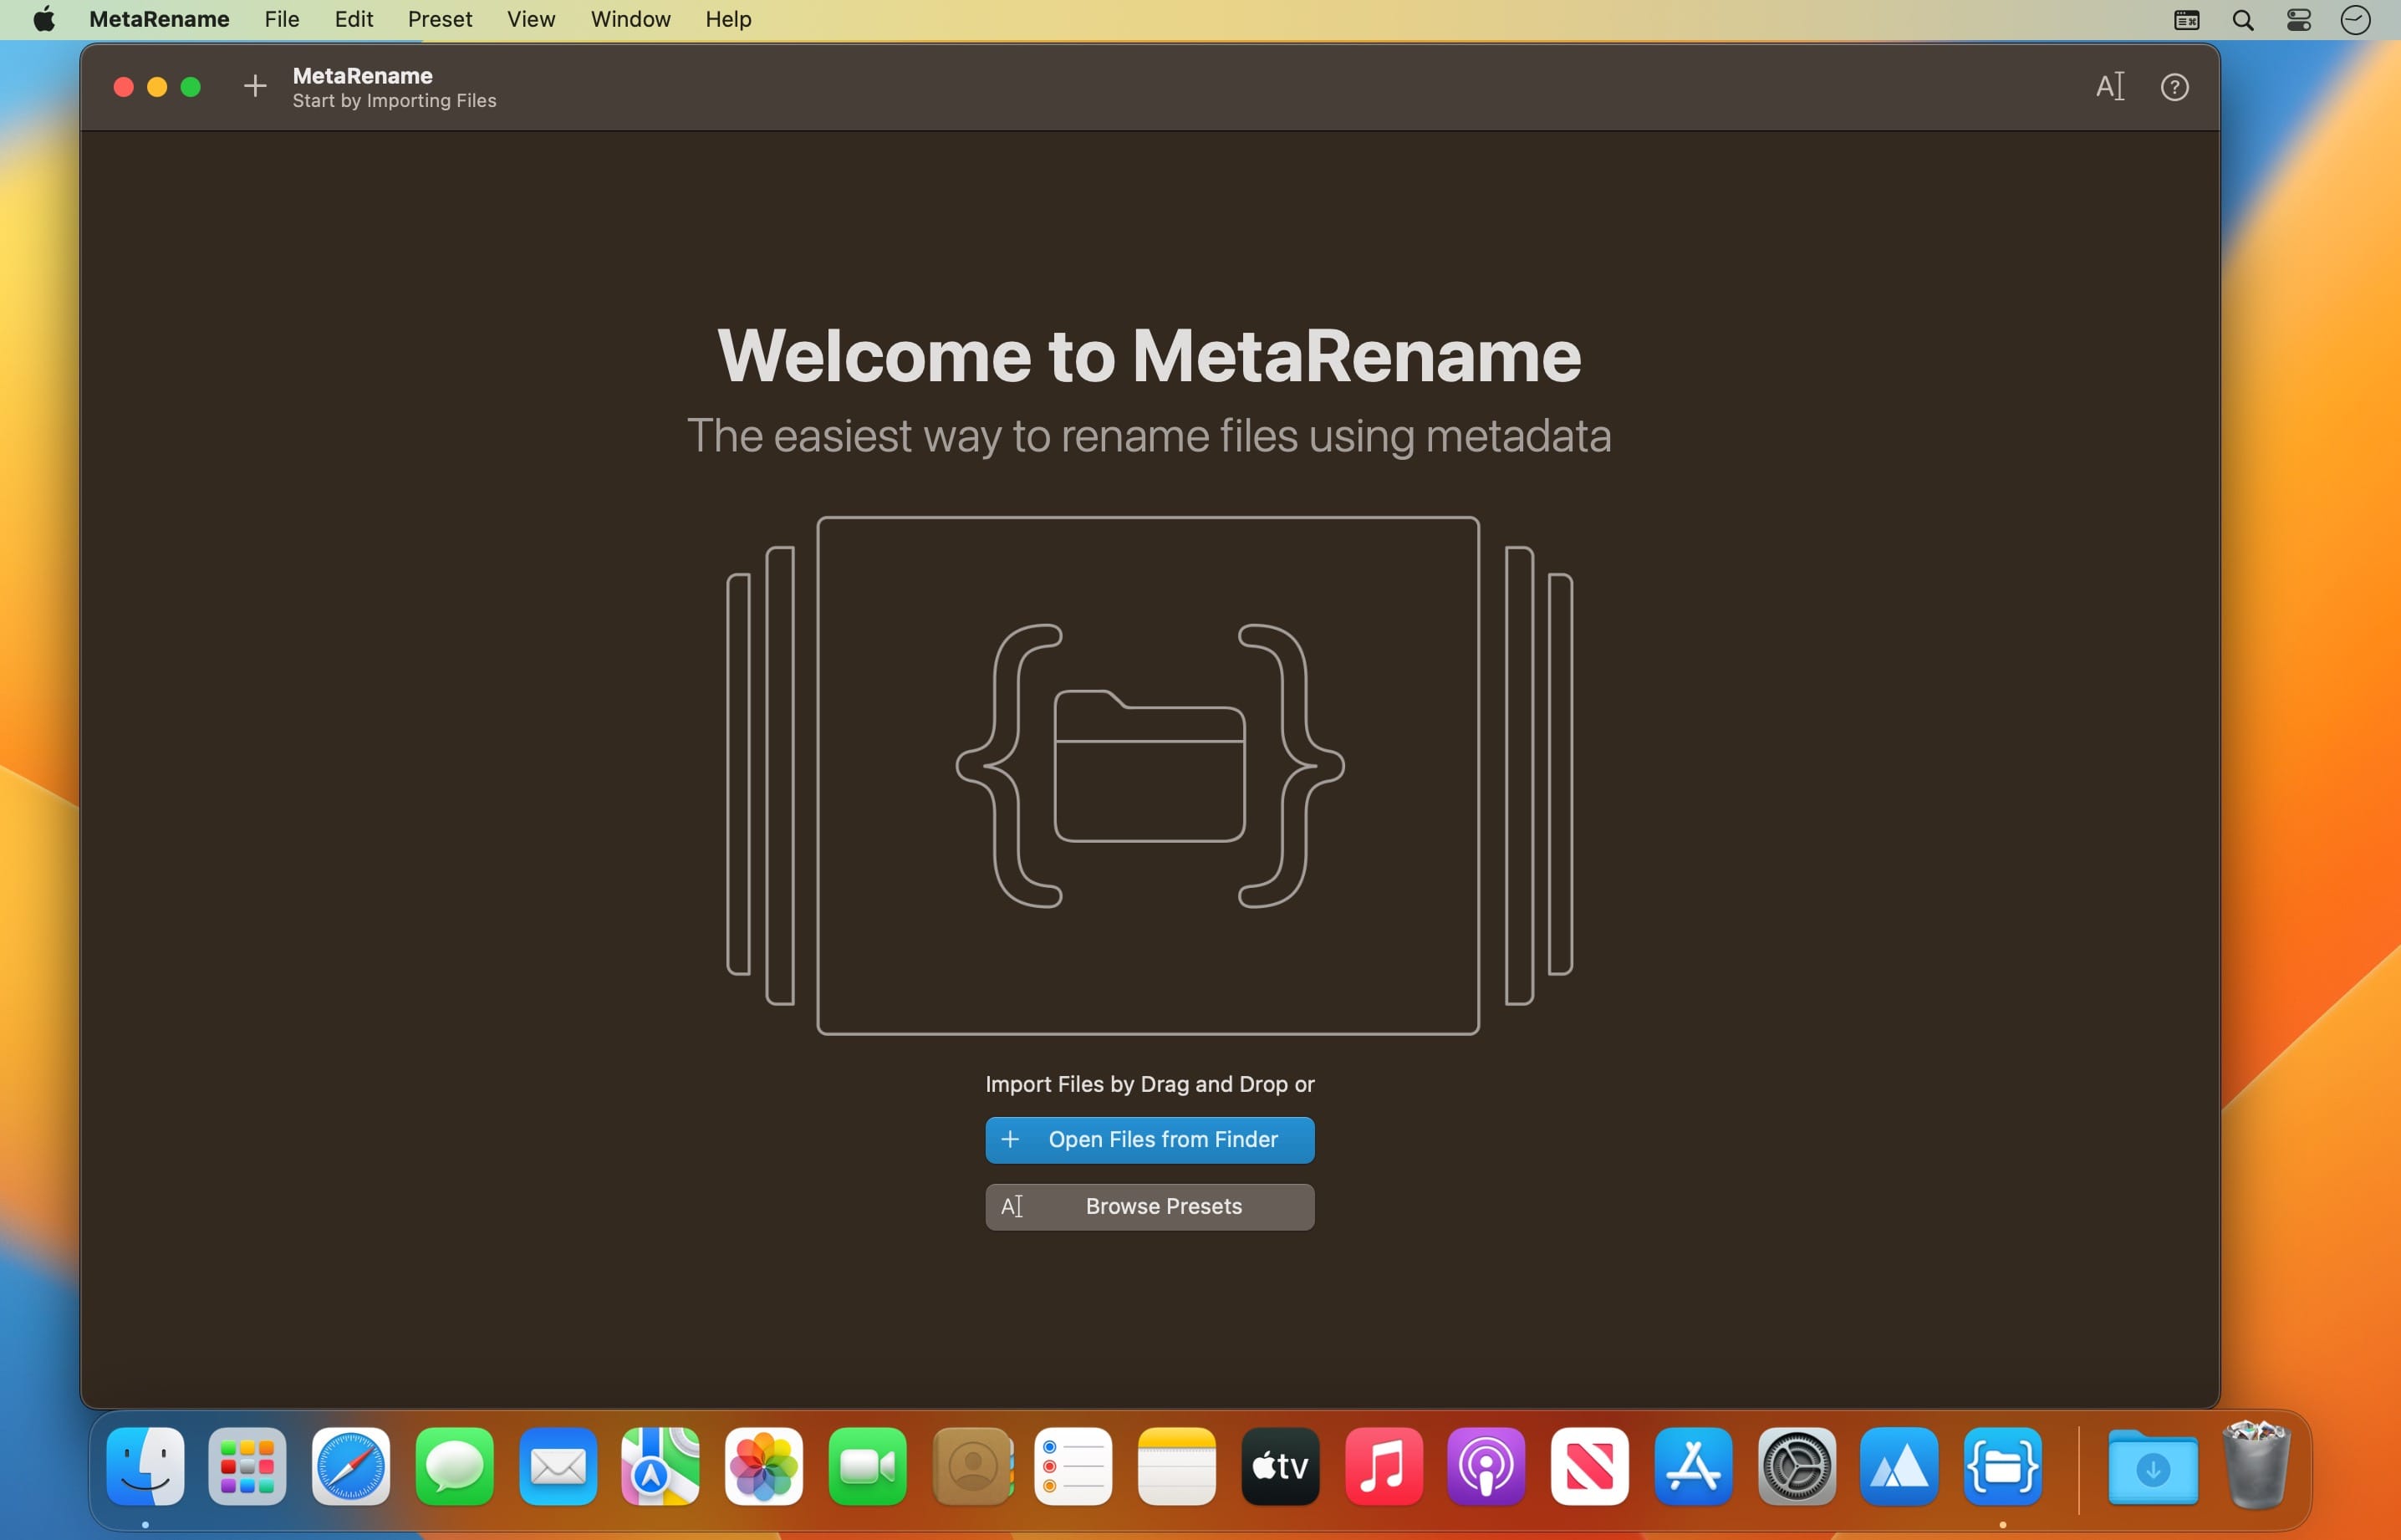Open System Settings from the Dock
The width and height of the screenshot is (2401, 1540).
point(1797,1467)
